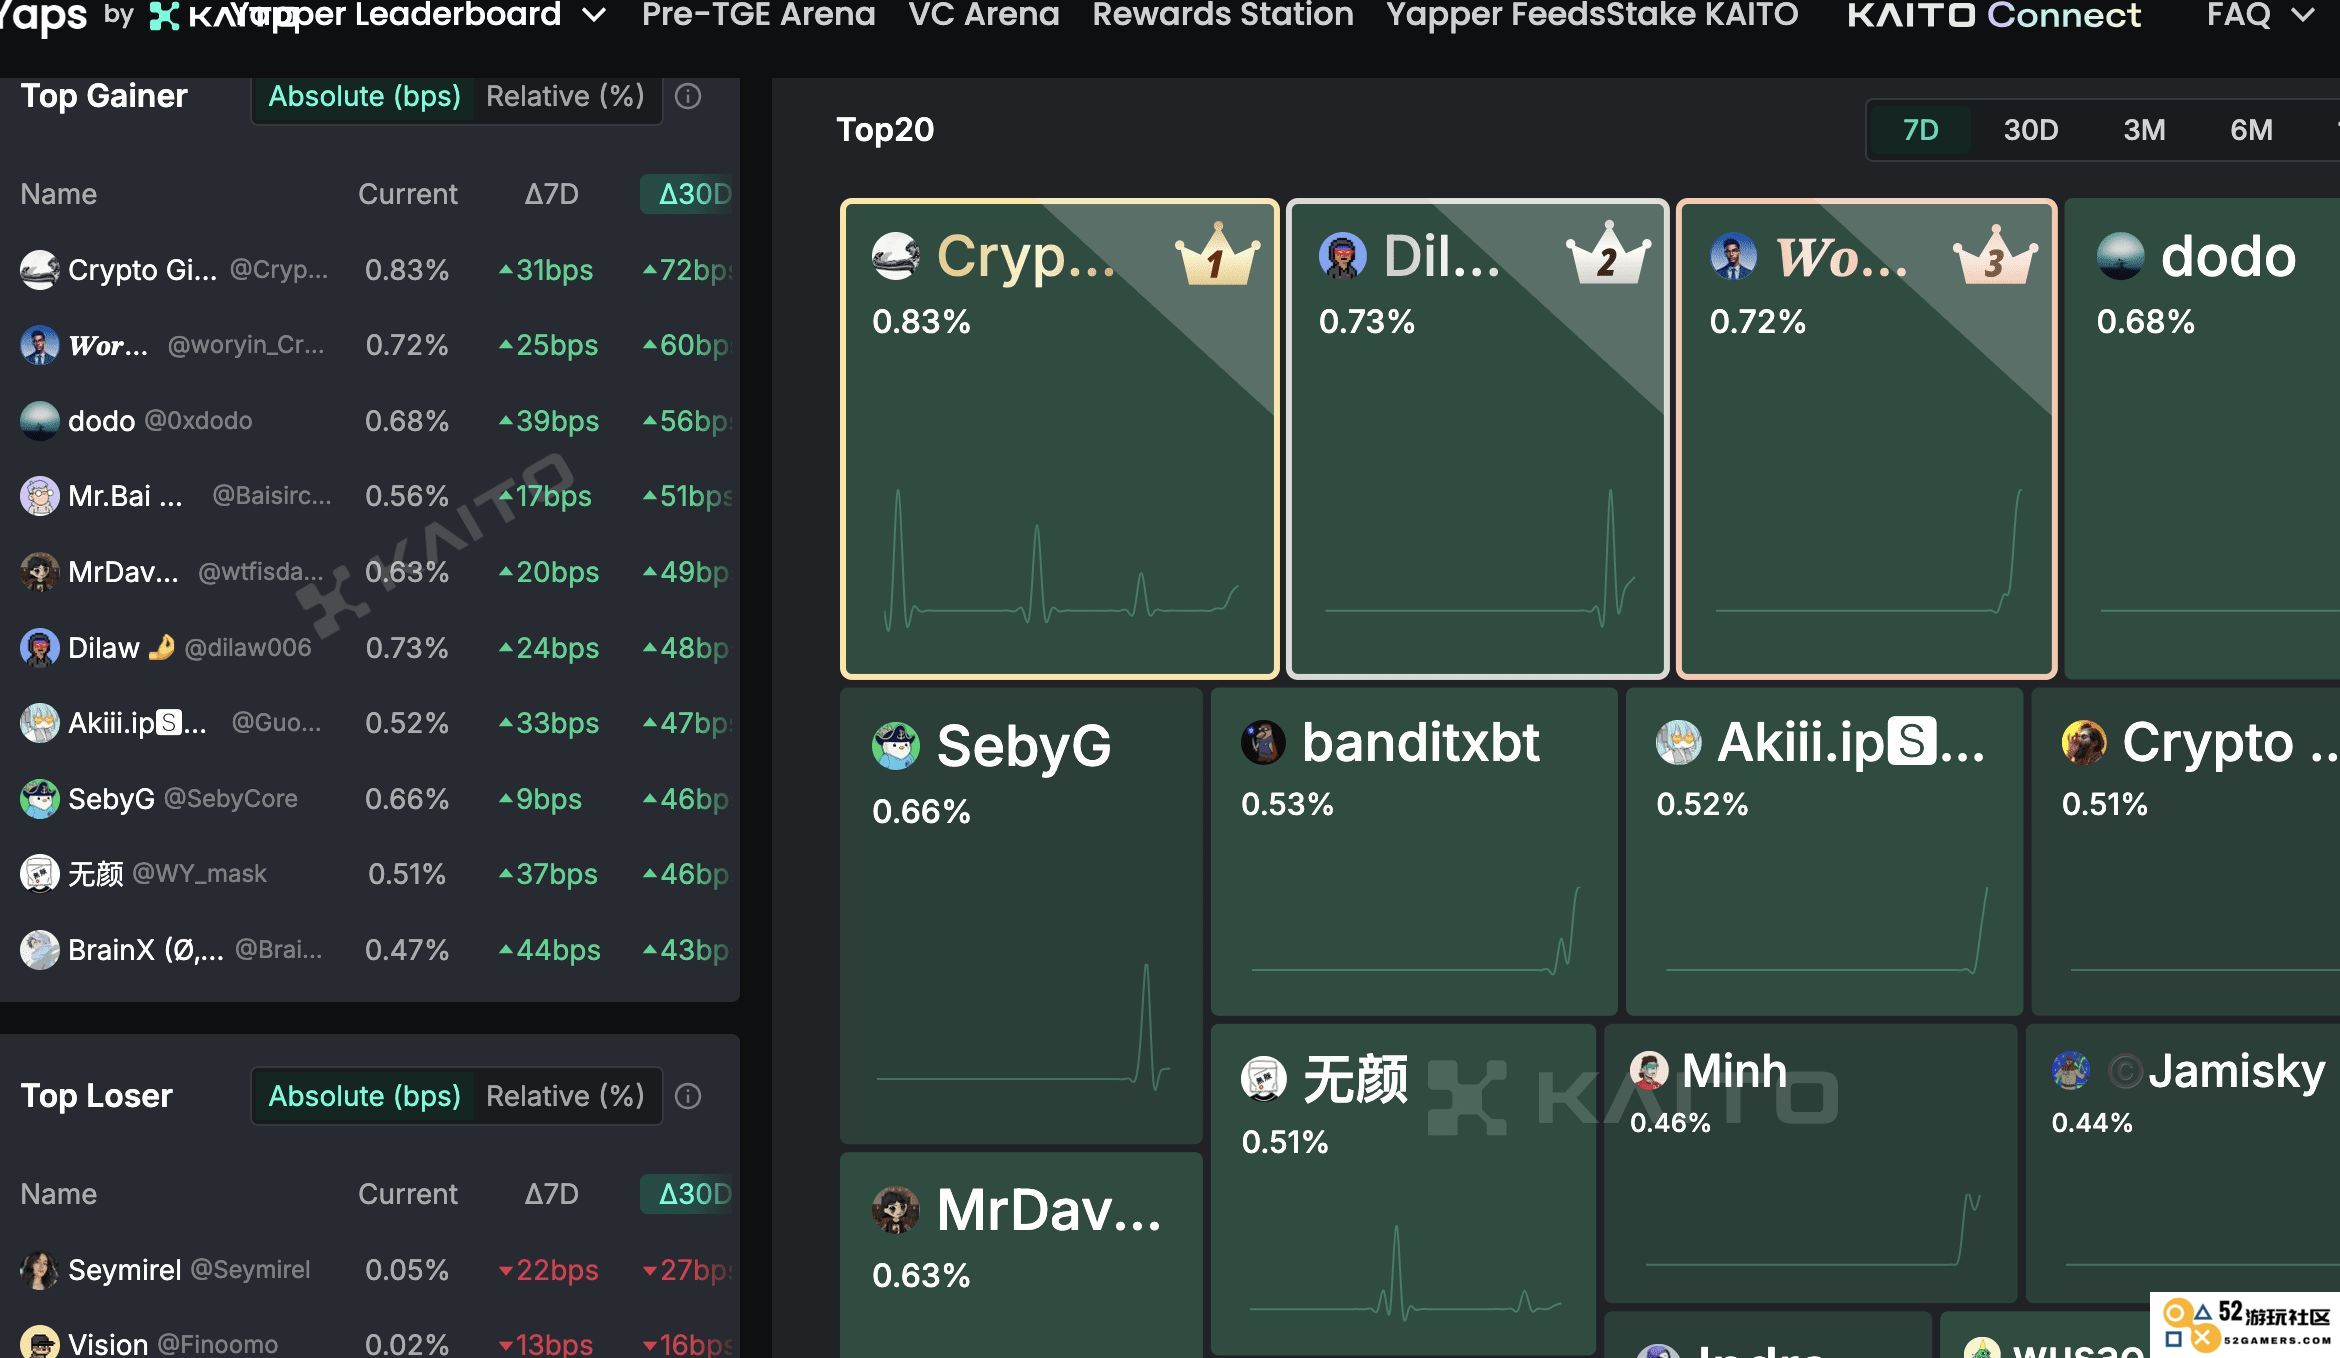Click 无颜 avatar in Top Gainer list

pos(40,874)
